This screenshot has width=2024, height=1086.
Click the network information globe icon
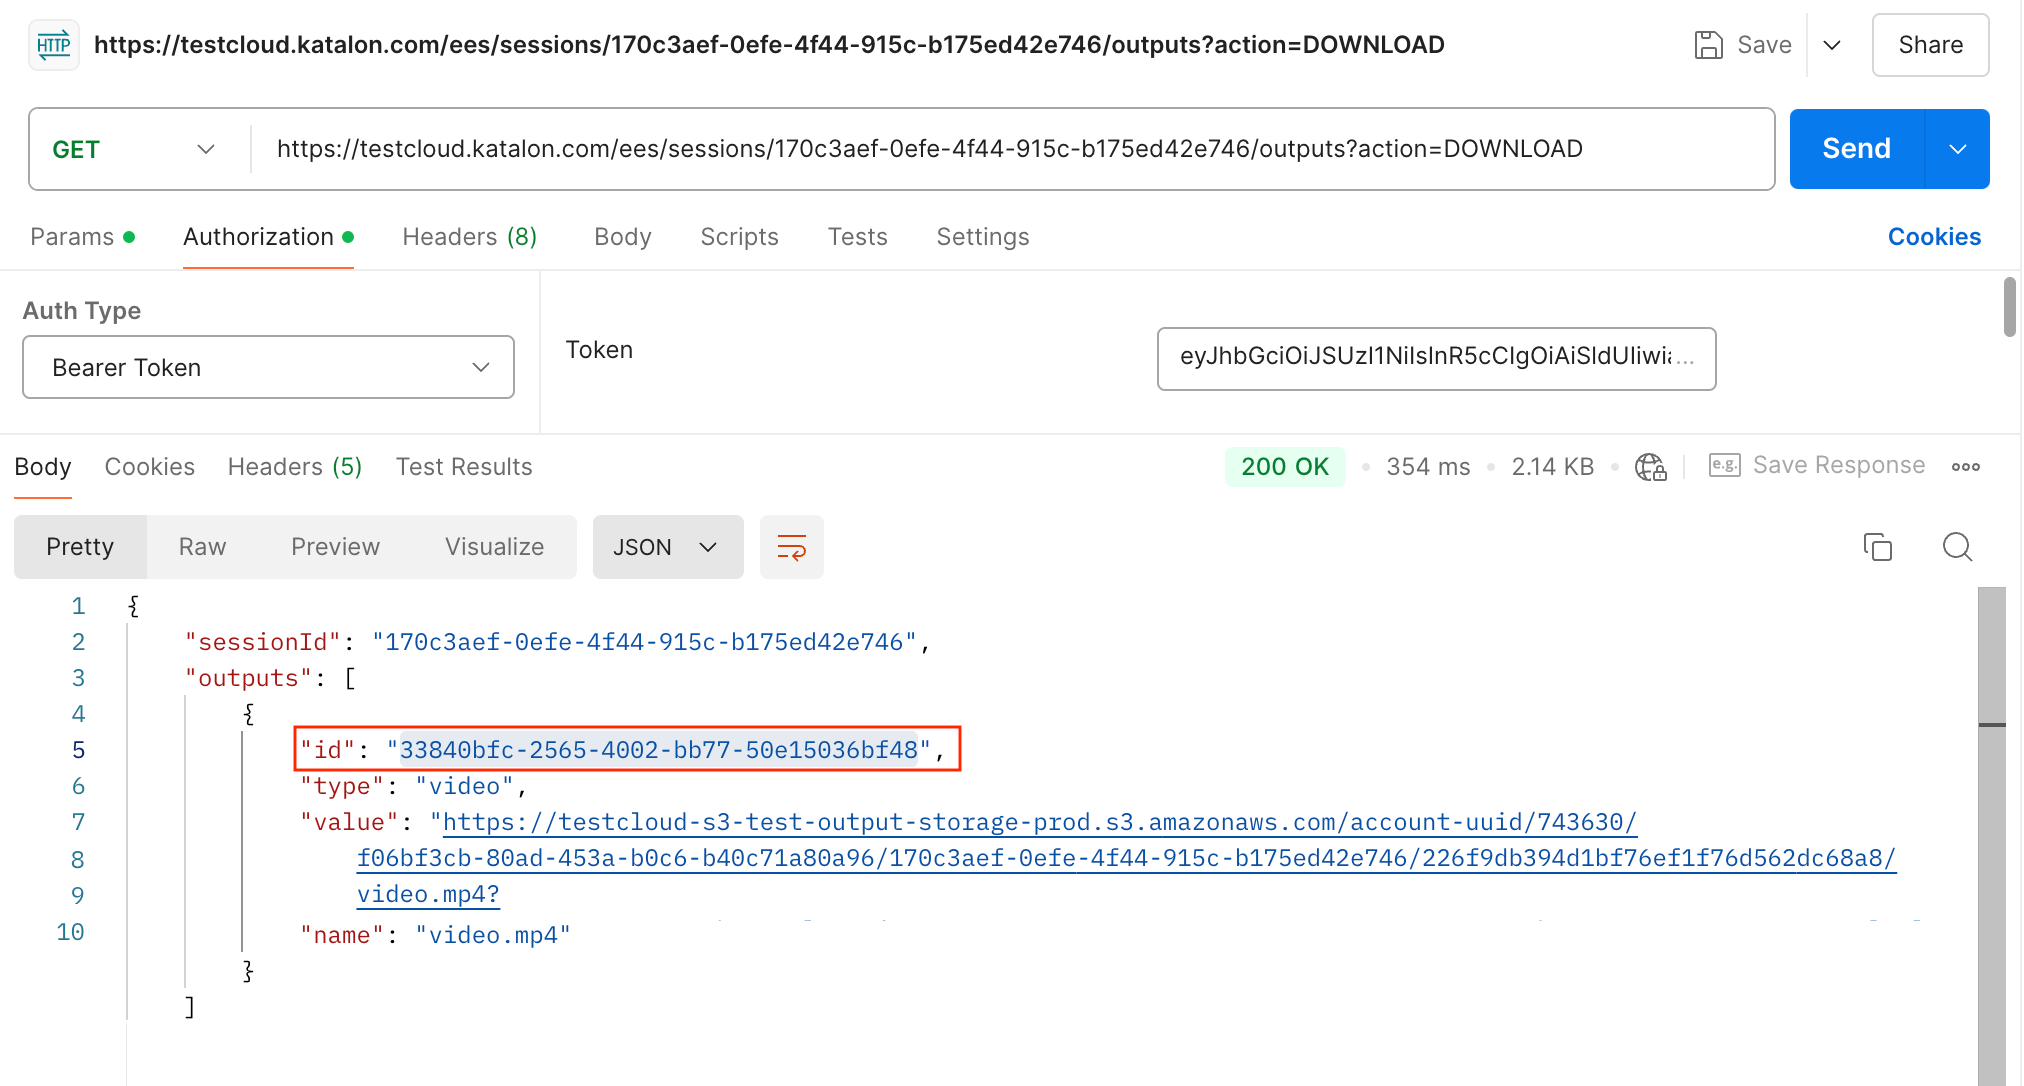click(x=1650, y=466)
